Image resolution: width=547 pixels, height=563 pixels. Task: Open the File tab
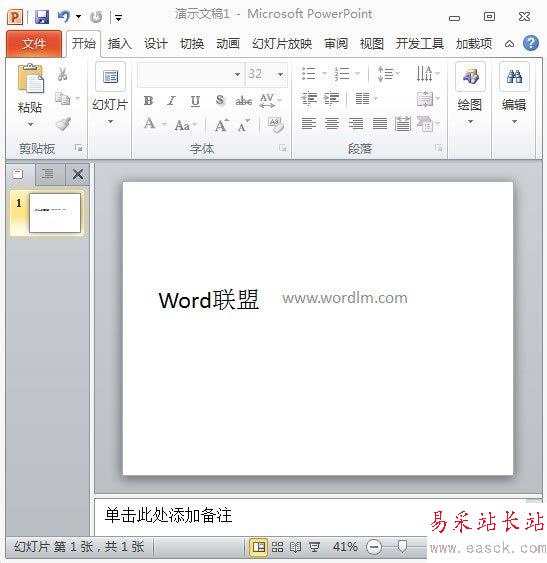coord(34,44)
